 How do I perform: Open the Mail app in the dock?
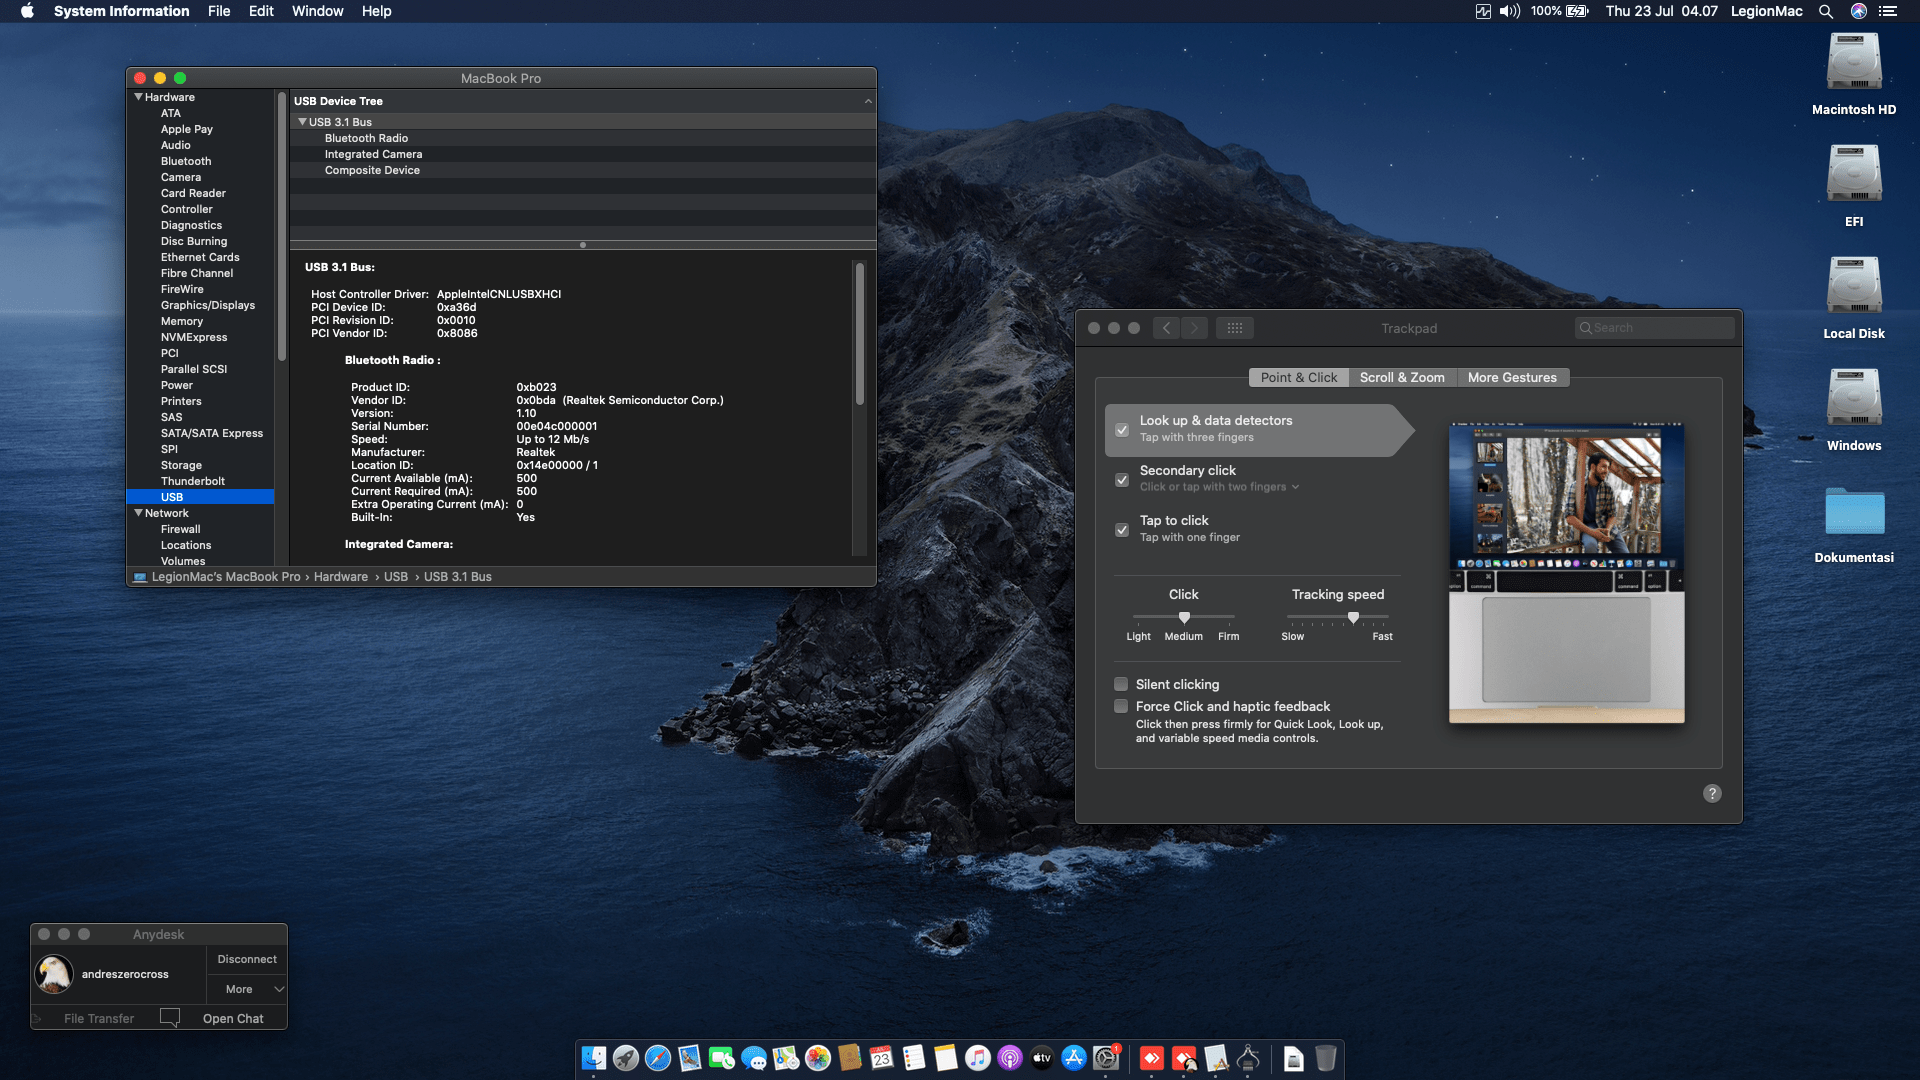tap(690, 1058)
